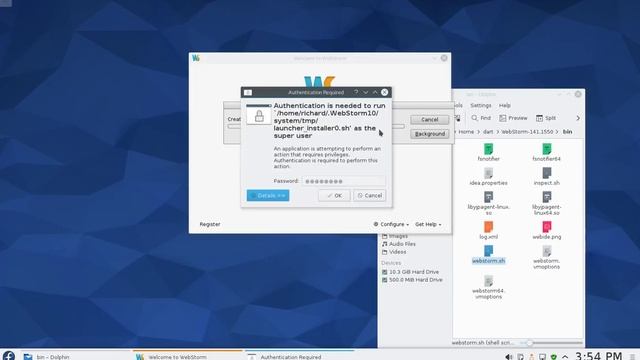Select the log.xml file icon
The height and width of the screenshot is (360, 640).
tap(489, 227)
